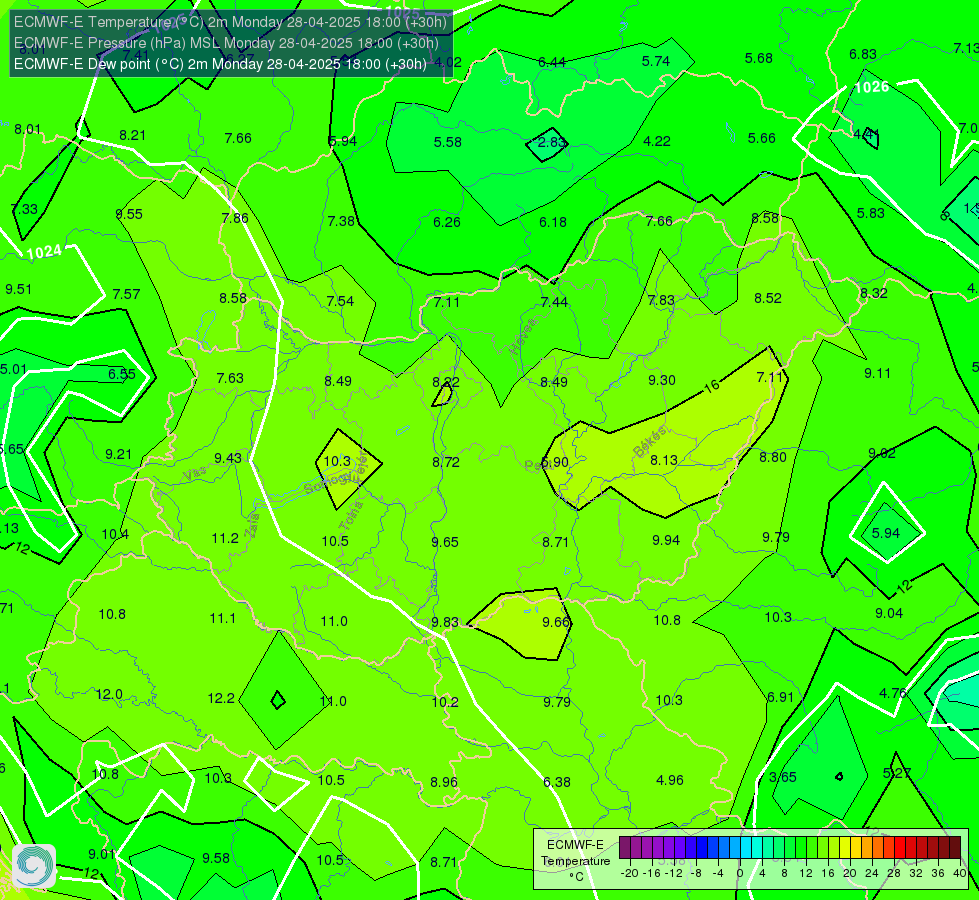Click the 7.44 dew point value
This screenshot has width=979, height=900.
point(554,302)
